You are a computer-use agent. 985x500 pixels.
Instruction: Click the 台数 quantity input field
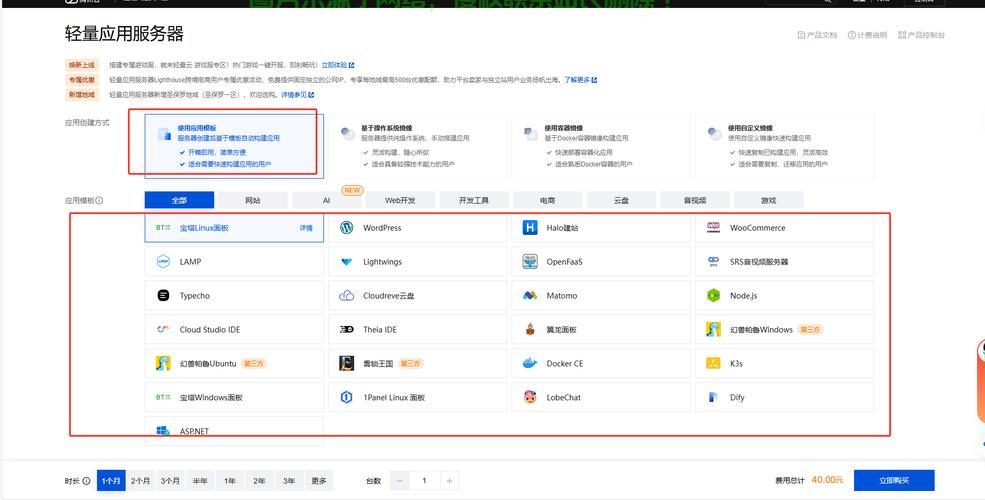click(424, 481)
